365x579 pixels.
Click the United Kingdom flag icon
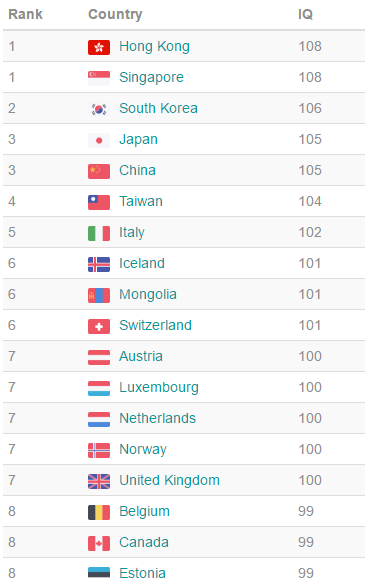coord(99,482)
